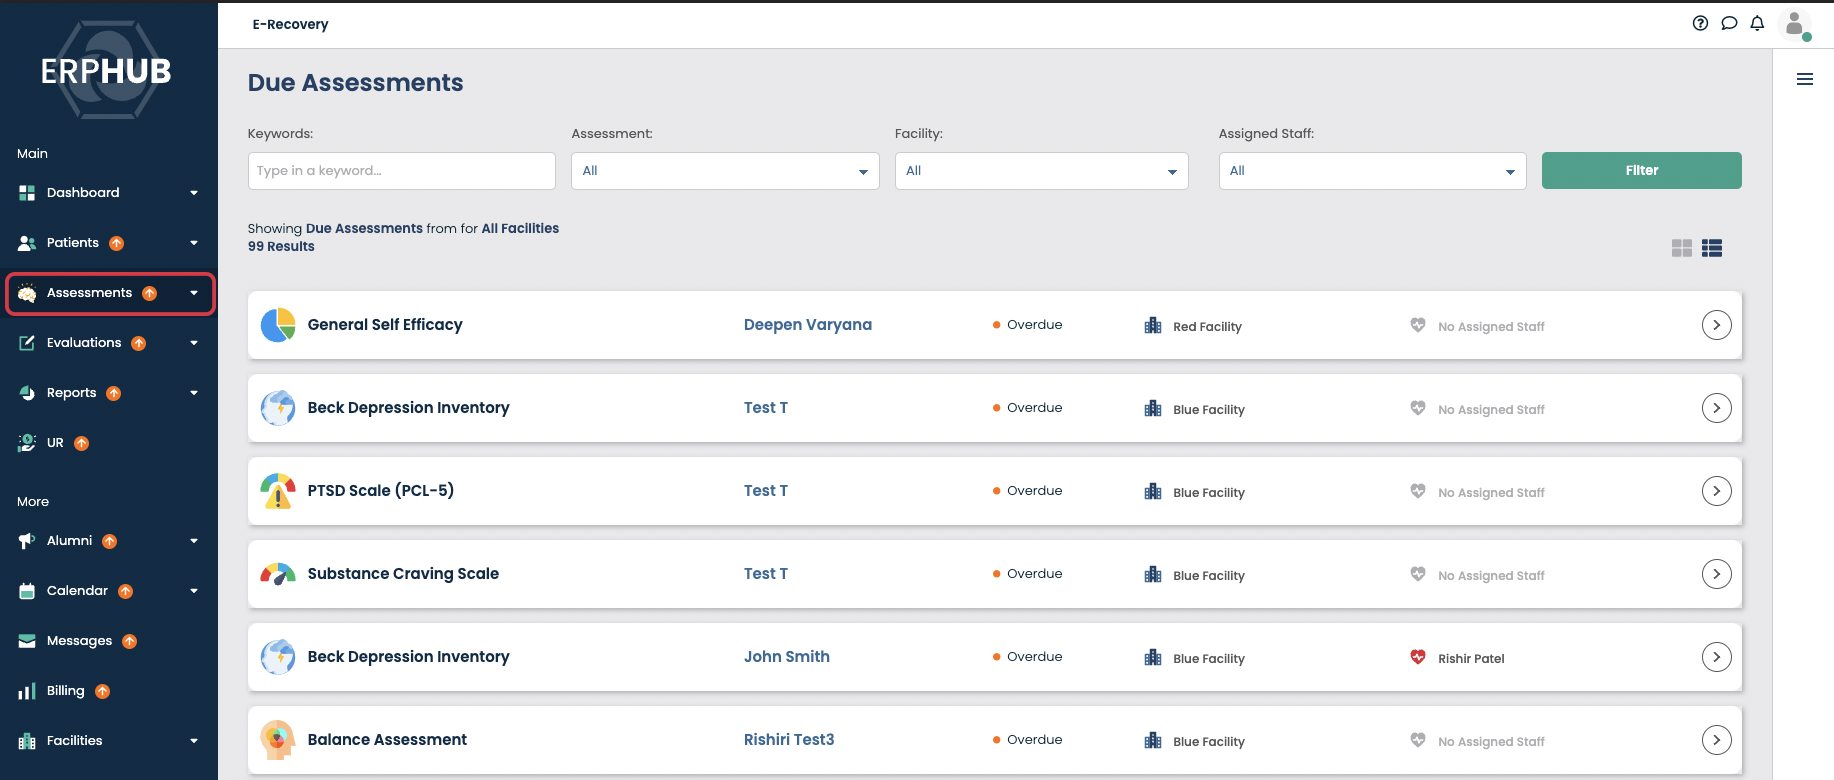The height and width of the screenshot is (780, 1834).
Task: Click the Keywords search input field
Action: (x=401, y=171)
